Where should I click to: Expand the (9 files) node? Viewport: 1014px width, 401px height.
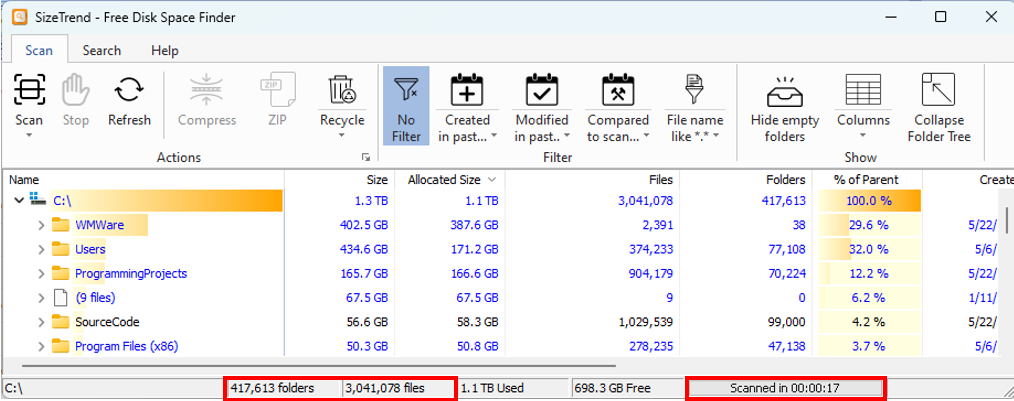coord(41,298)
